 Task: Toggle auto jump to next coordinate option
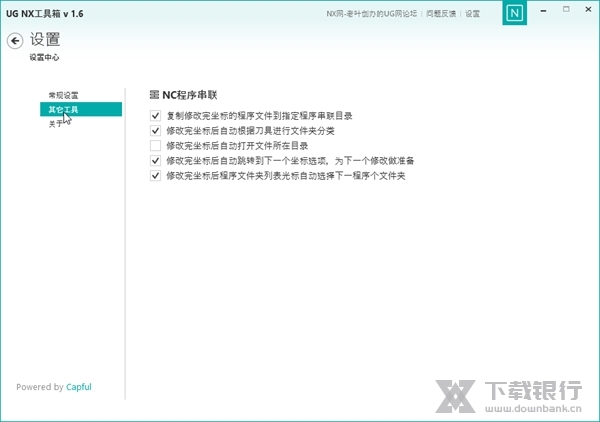(x=155, y=161)
